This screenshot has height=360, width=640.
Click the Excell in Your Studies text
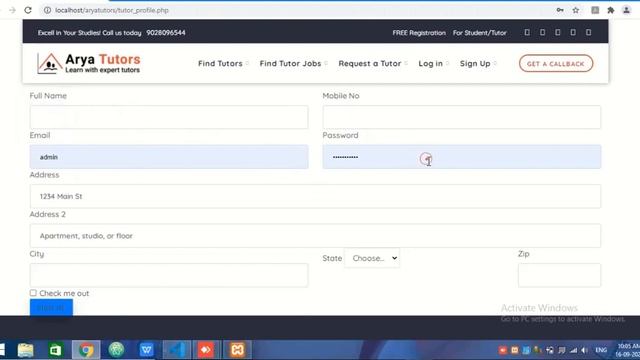tap(89, 33)
